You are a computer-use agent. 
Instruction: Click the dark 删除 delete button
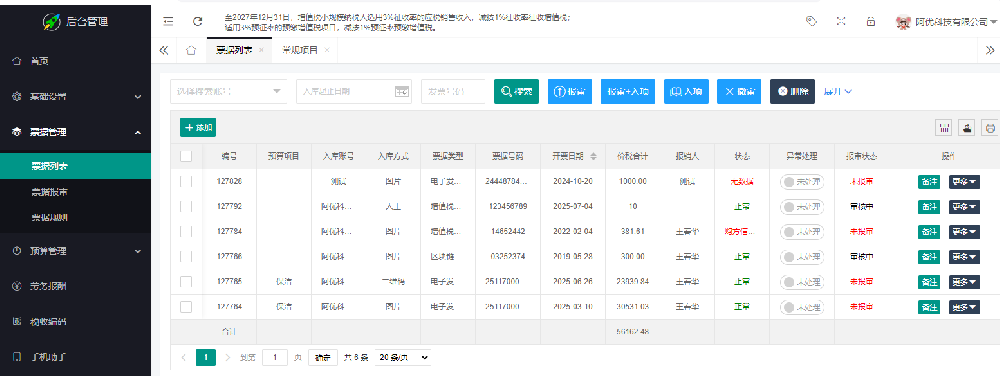(x=792, y=92)
